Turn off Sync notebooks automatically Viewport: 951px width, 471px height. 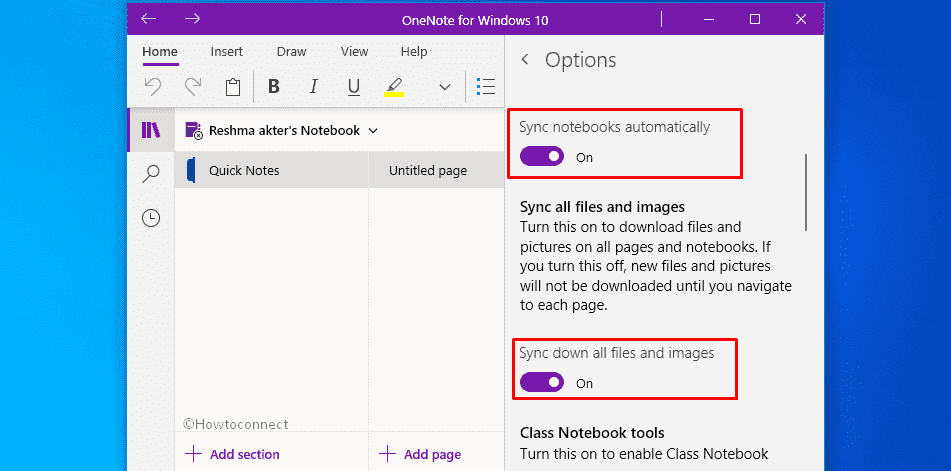[542, 156]
